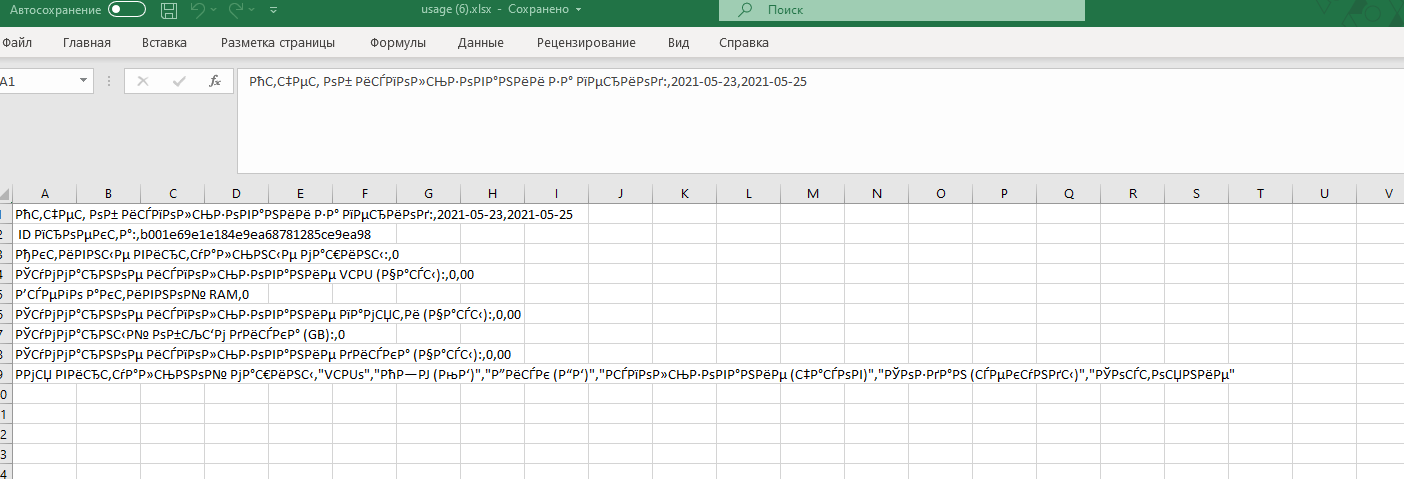Open the undo history dropdown arrow

point(215,10)
